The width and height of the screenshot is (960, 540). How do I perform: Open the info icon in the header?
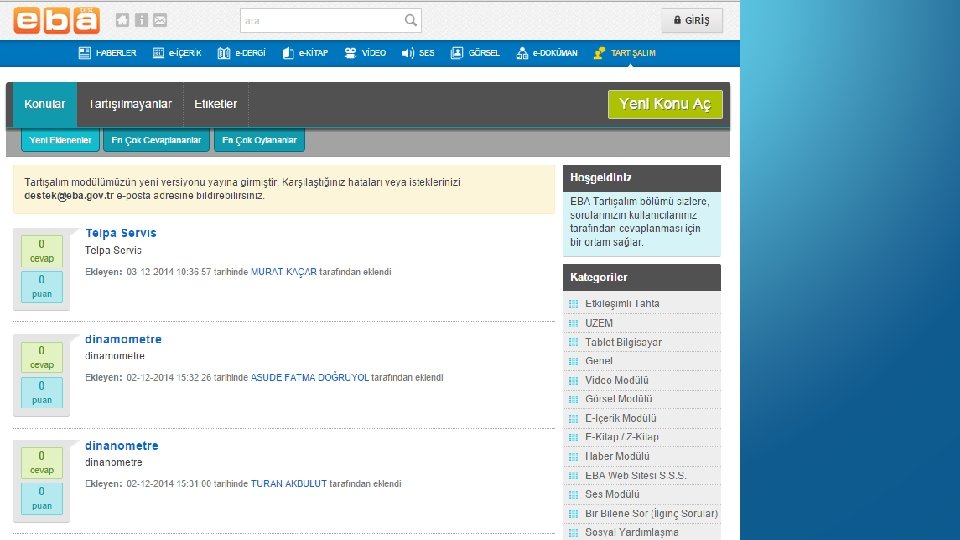pyautogui.click(x=141, y=20)
